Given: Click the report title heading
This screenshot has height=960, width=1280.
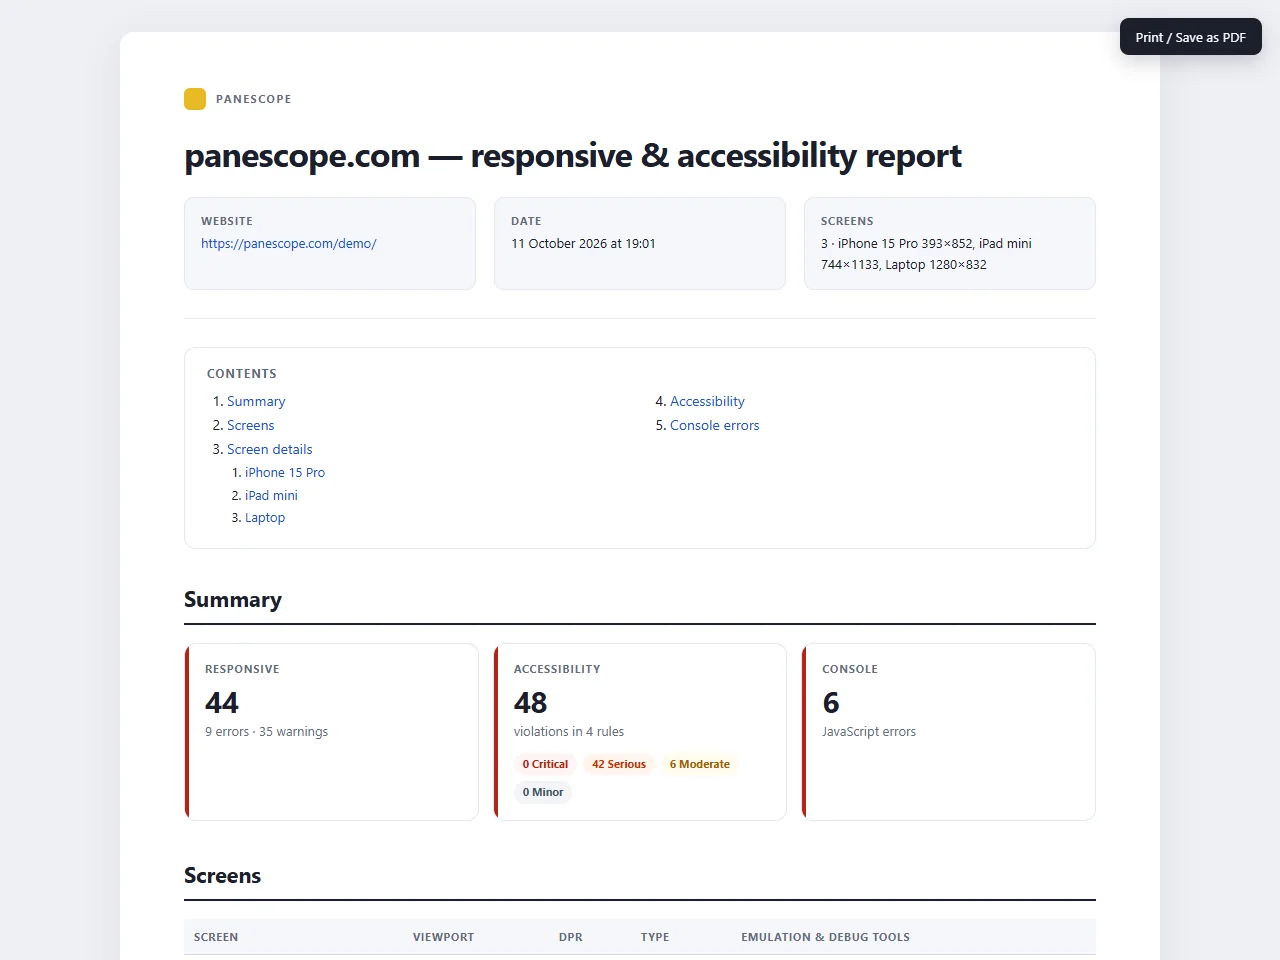Looking at the screenshot, I should click(573, 155).
